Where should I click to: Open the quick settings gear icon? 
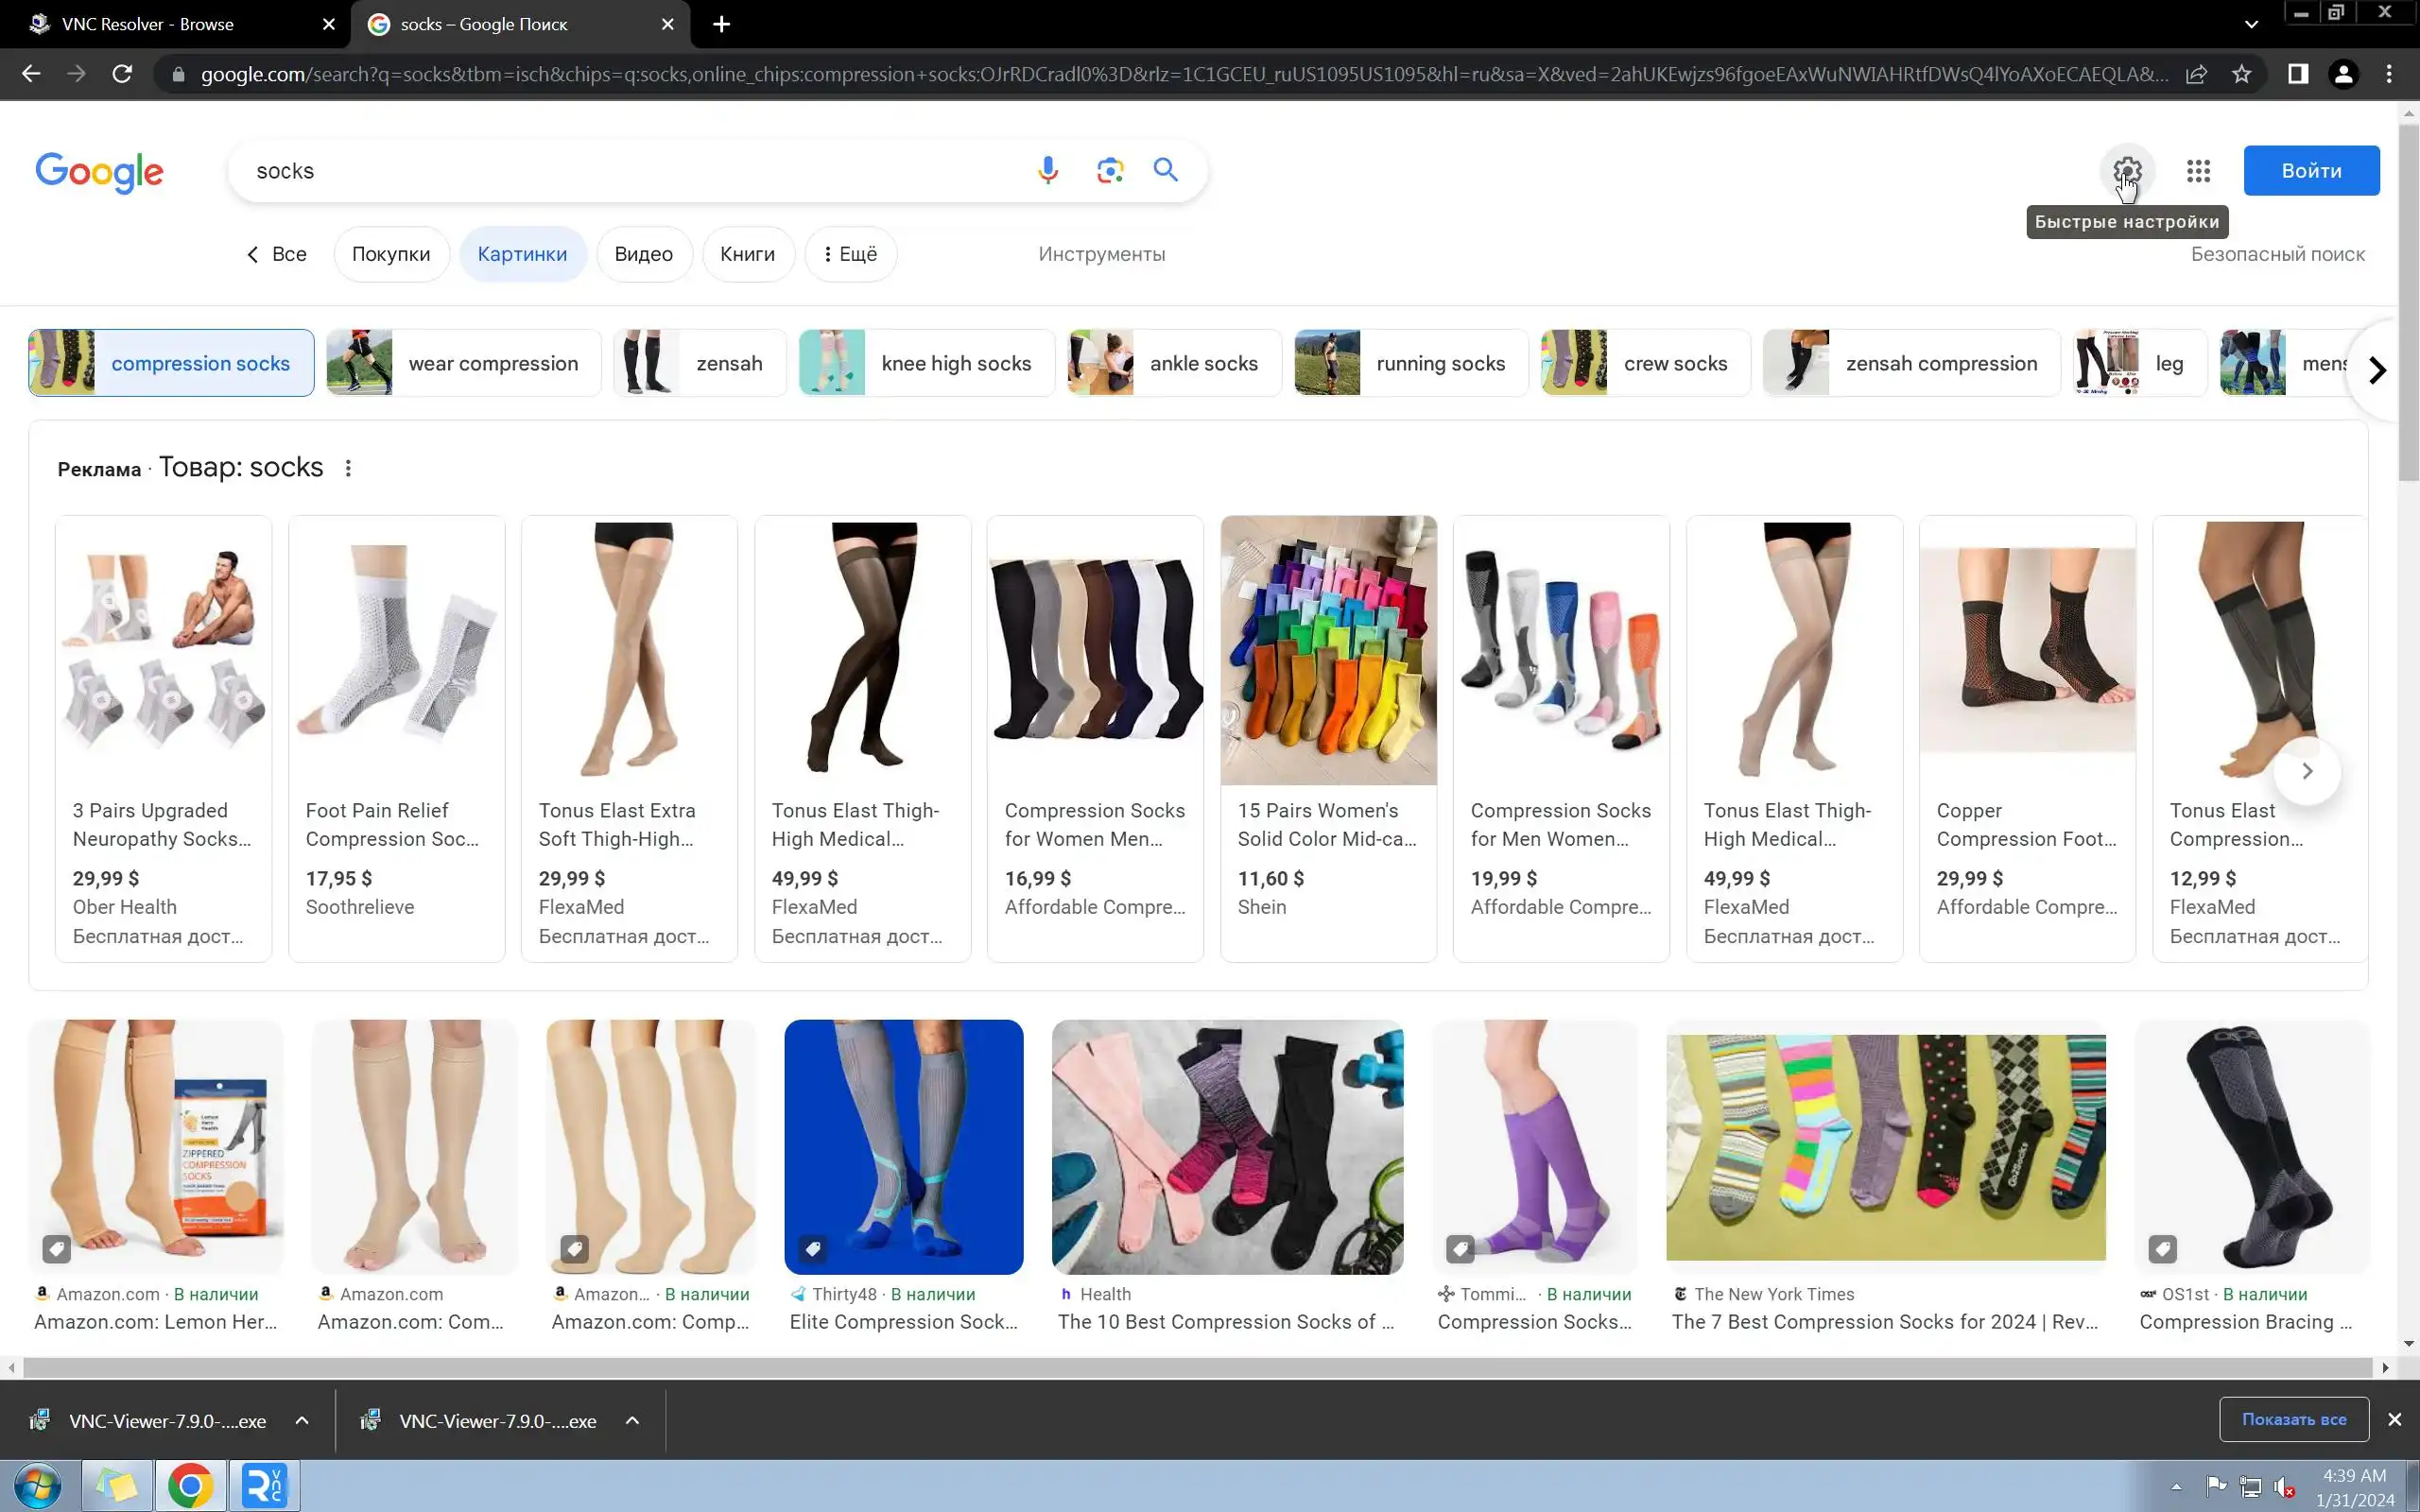click(x=2127, y=171)
